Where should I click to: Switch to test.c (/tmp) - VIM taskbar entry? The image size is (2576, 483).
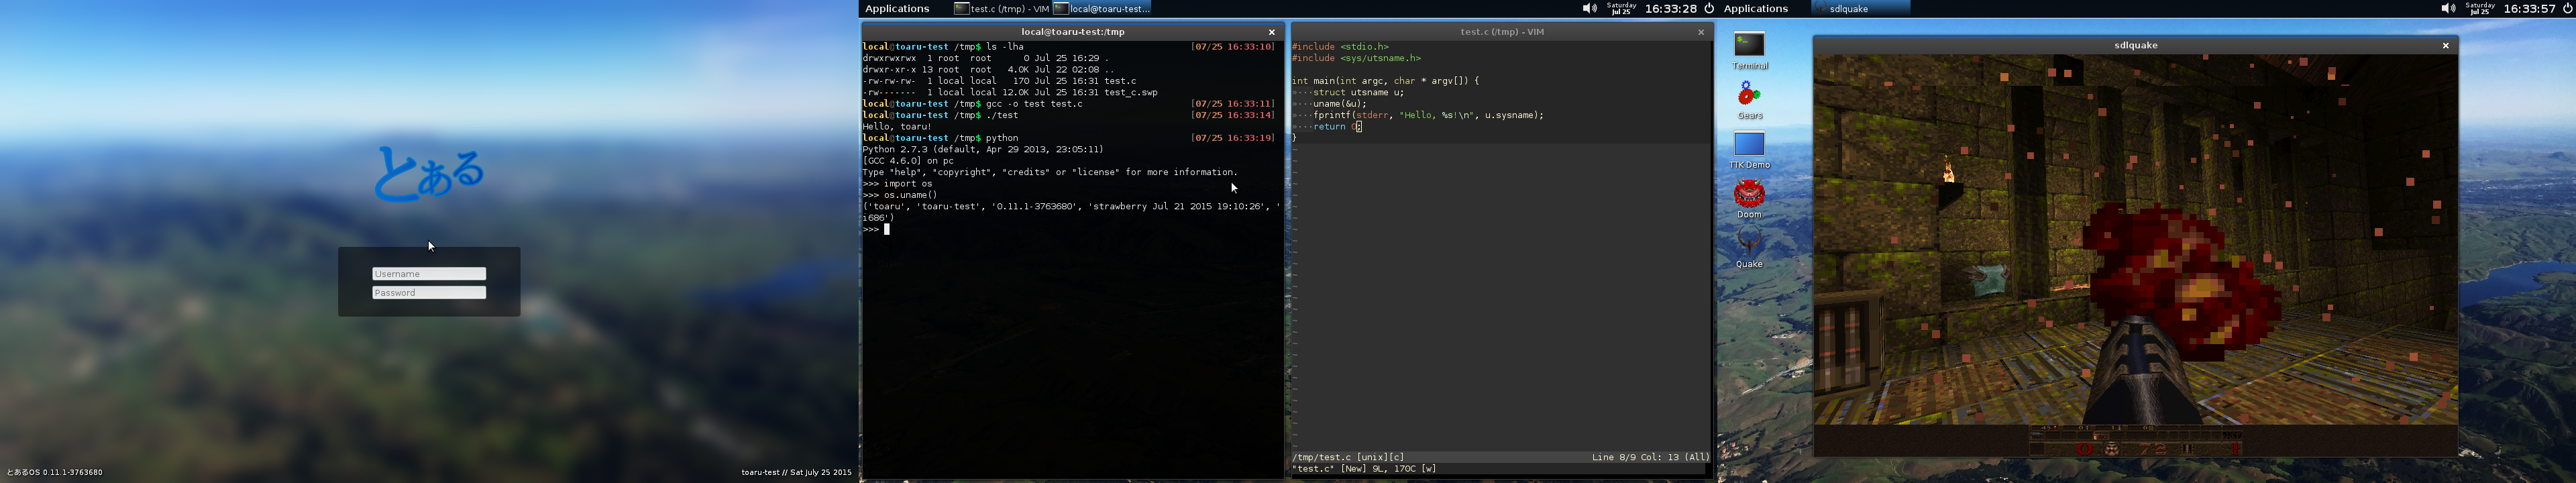tap(1001, 8)
